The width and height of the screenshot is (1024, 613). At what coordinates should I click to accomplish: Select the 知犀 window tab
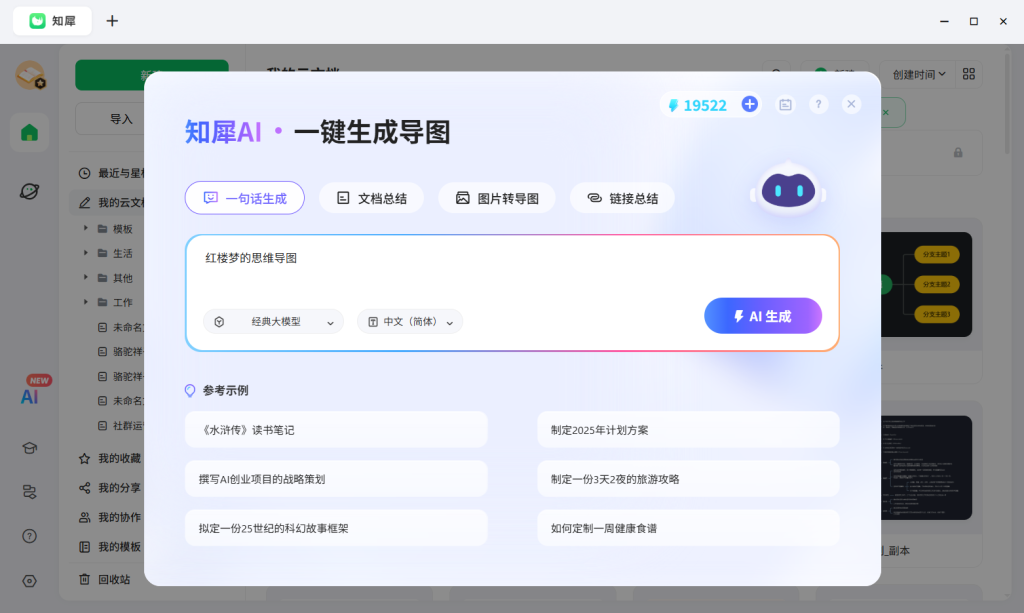[x=52, y=21]
